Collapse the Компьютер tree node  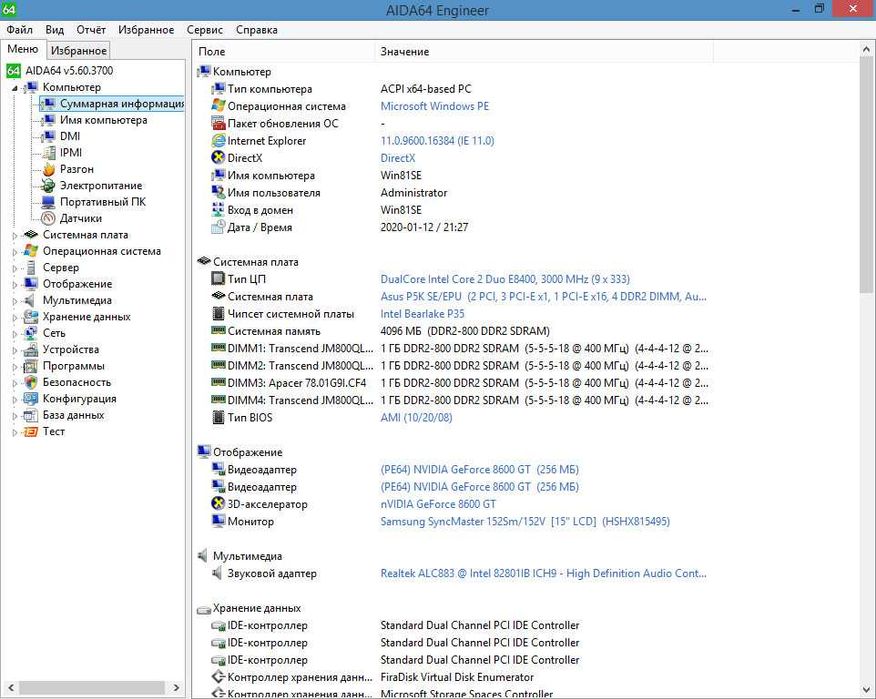point(15,88)
